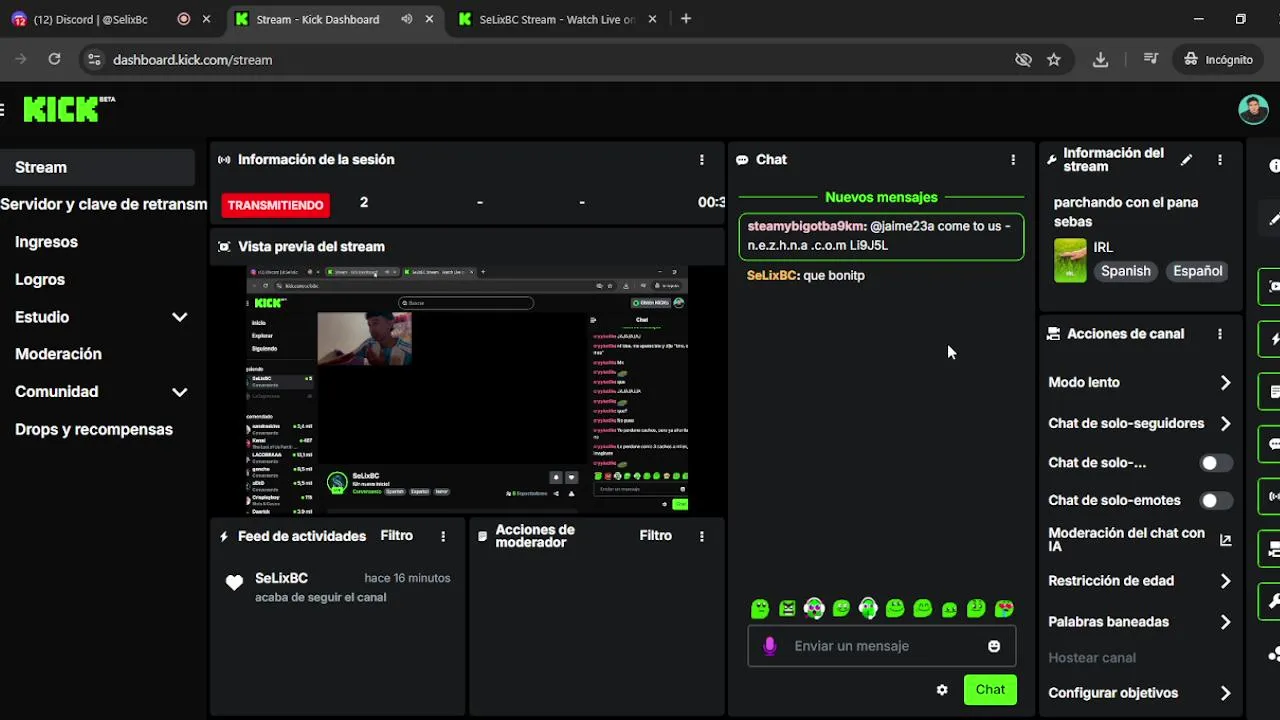Viewport: 1280px width, 720px height.
Task: Open Servidor y clave de retransmisión
Action: pos(103,204)
